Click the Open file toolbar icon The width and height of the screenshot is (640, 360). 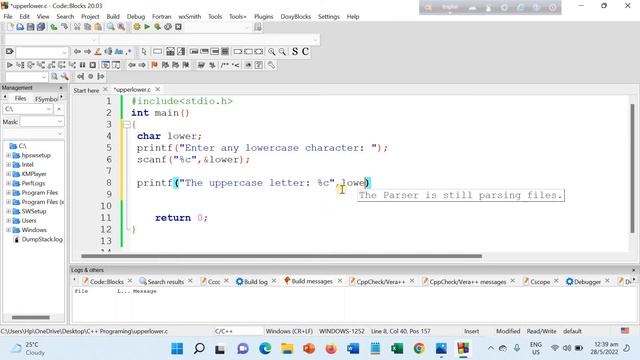click(20, 27)
